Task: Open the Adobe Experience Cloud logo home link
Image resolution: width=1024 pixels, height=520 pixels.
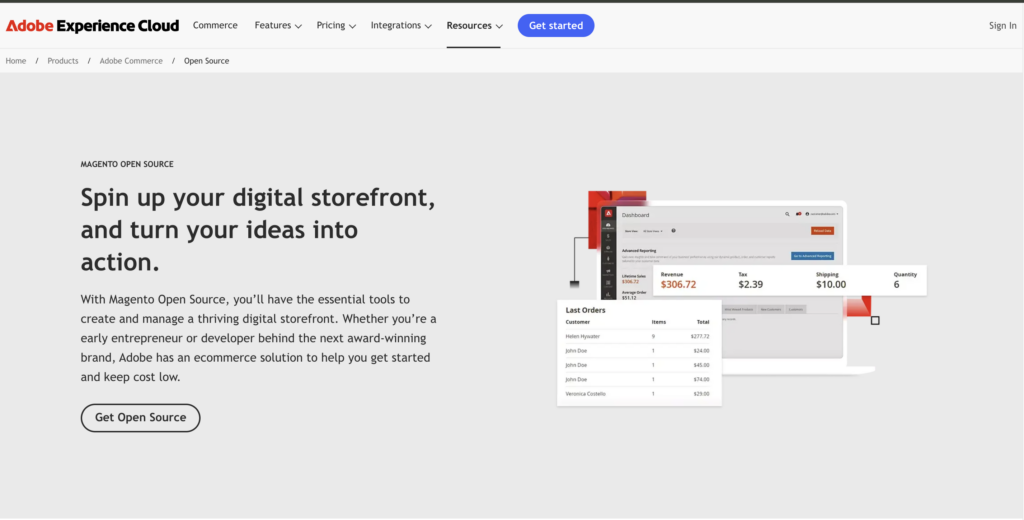Action: 92,25
